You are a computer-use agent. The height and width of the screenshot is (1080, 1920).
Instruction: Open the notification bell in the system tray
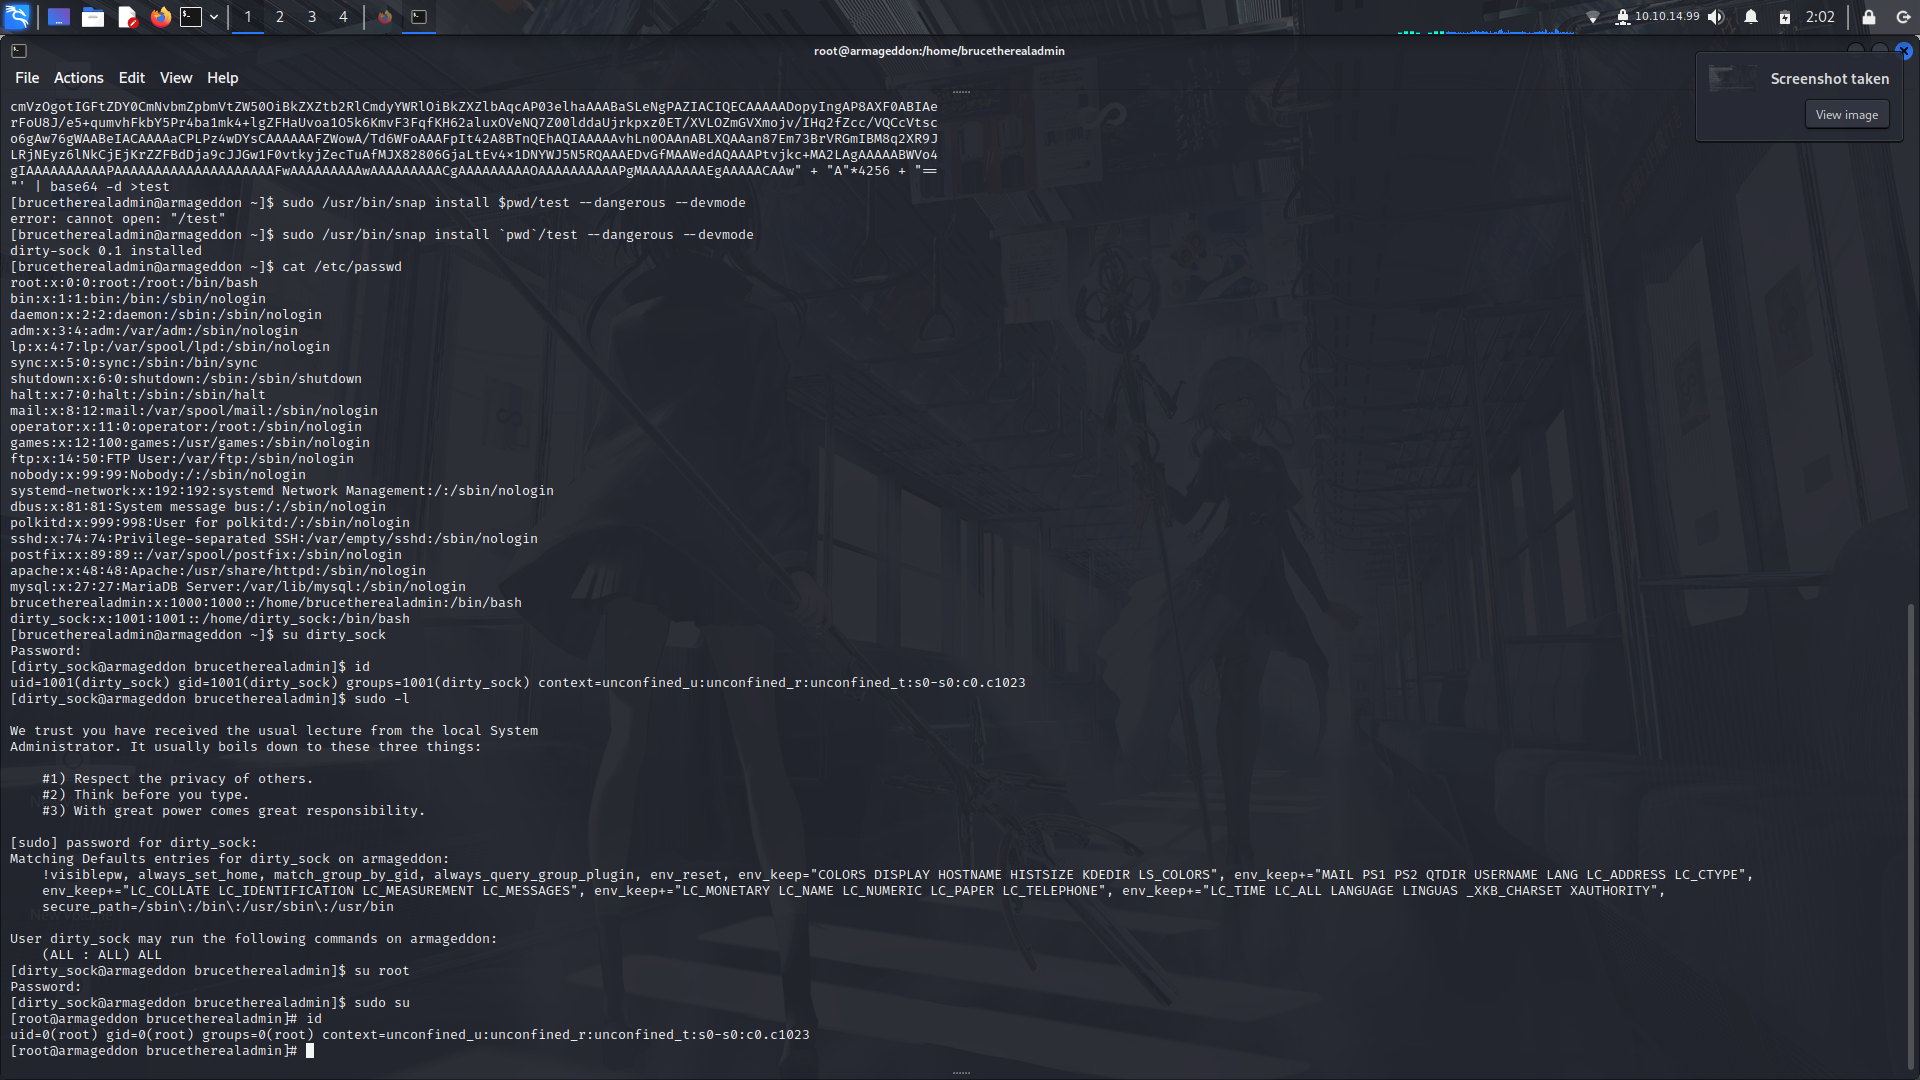click(1751, 16)
